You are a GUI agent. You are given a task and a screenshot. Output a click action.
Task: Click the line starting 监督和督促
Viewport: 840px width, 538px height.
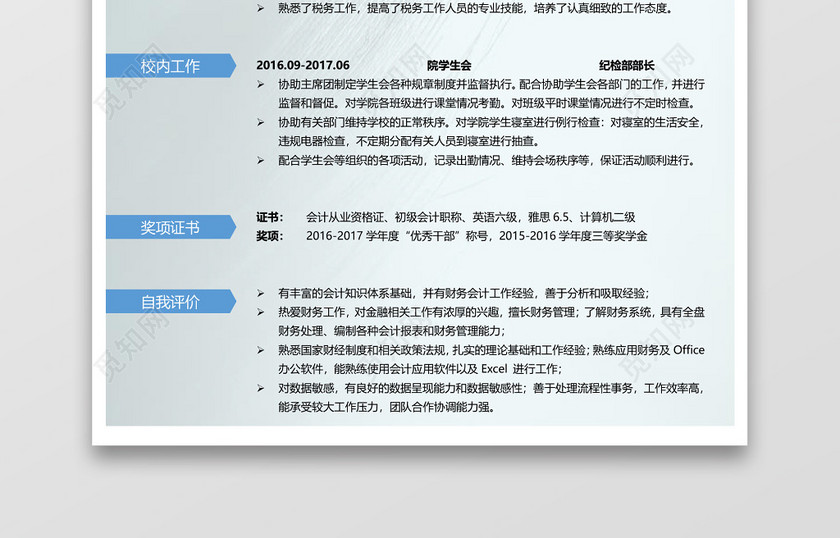click(487, 103)
